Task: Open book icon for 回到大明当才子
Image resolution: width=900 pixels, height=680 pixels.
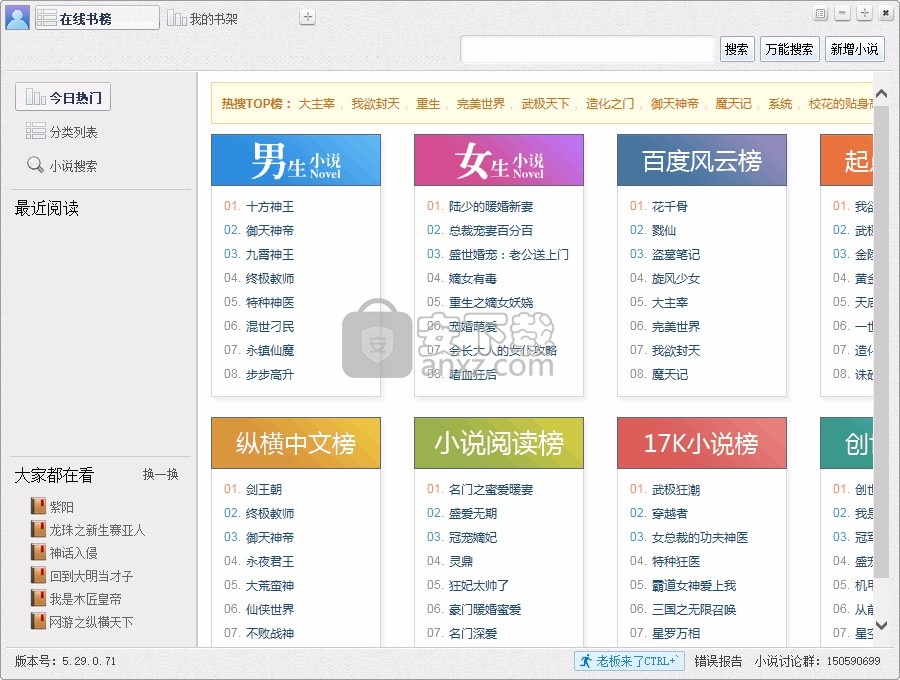Action: tap(38, 575)
